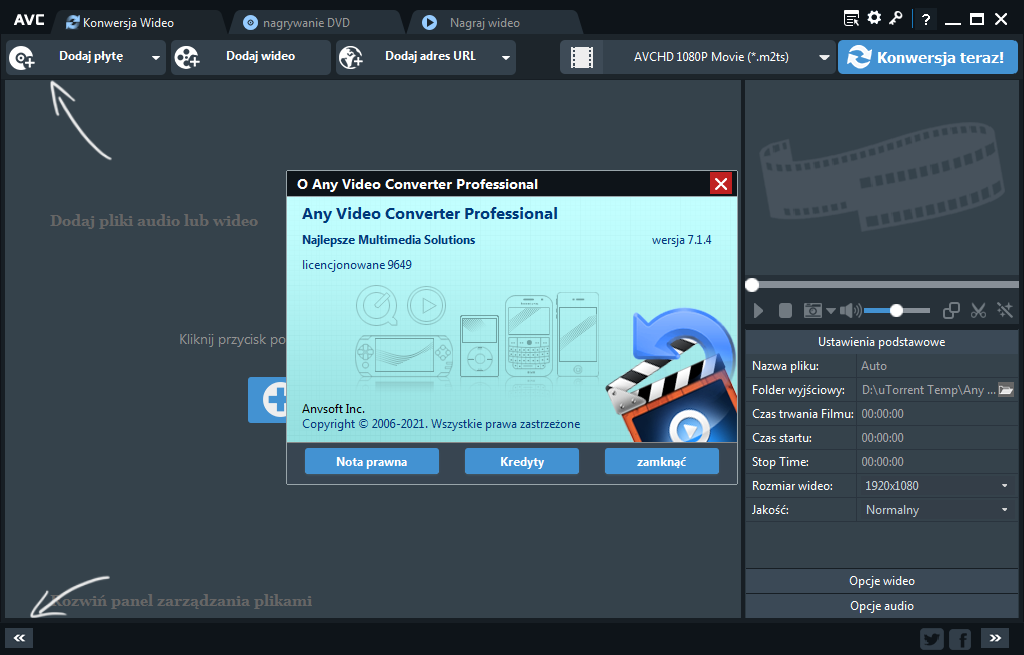Collapse the left panel with double-arrow button
Screen dimensions: 1024x655
[19, 638]
